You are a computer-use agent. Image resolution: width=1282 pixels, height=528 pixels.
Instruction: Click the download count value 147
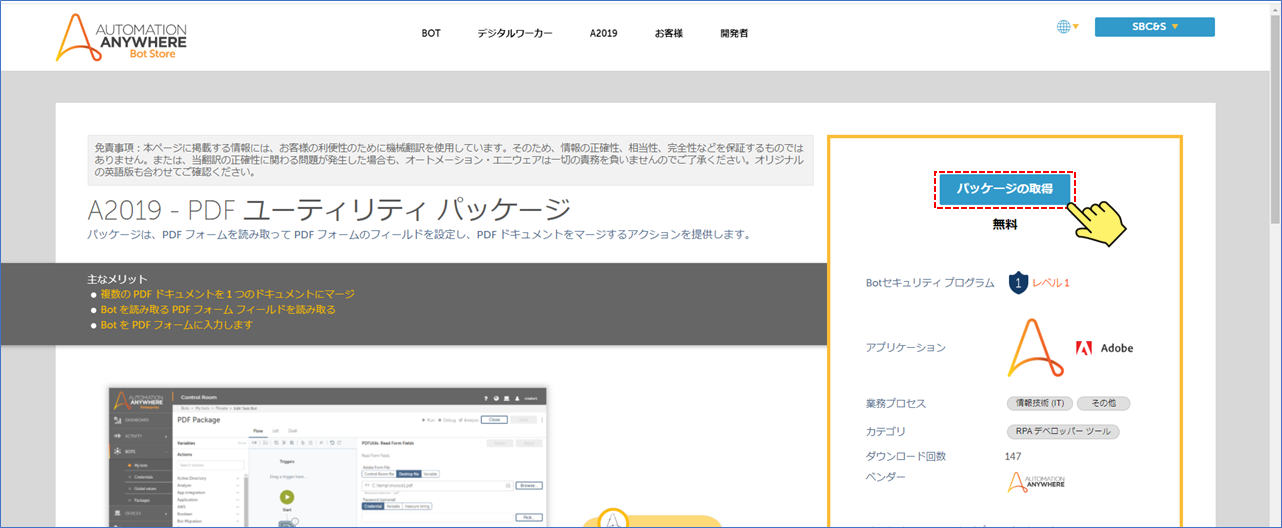pos(1015,456)
